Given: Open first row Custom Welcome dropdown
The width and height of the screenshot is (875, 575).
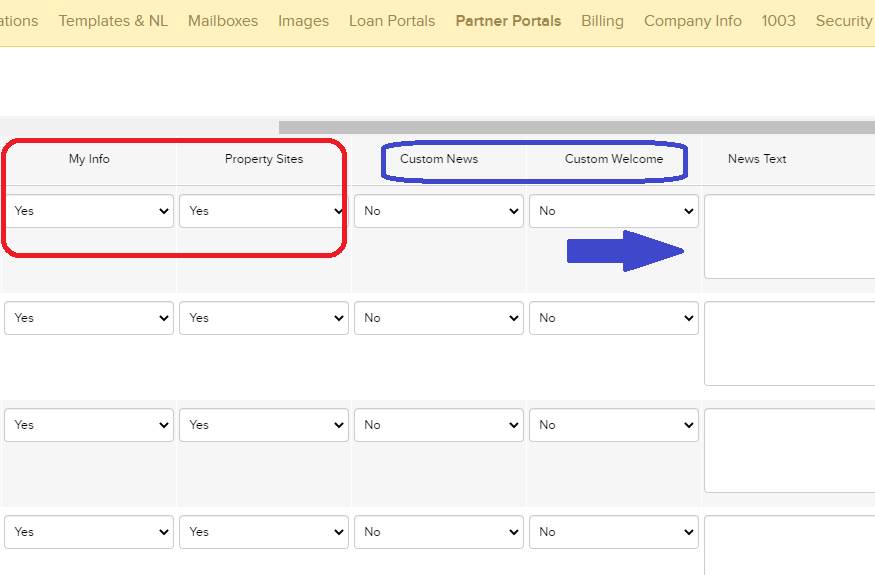Looking at the screenshot, I should [614, 211].
